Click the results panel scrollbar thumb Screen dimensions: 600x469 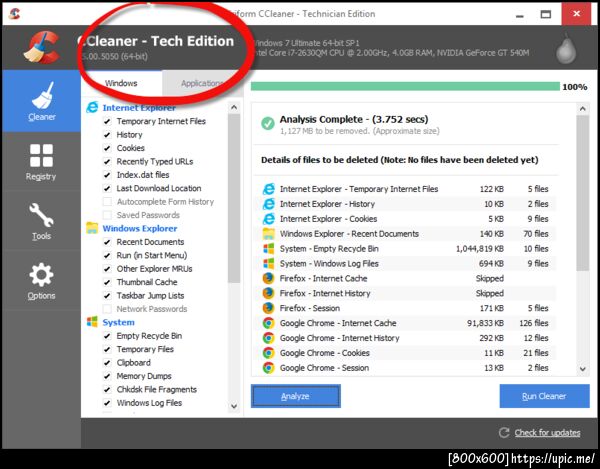pyautogui.click(x=582, y=193)
